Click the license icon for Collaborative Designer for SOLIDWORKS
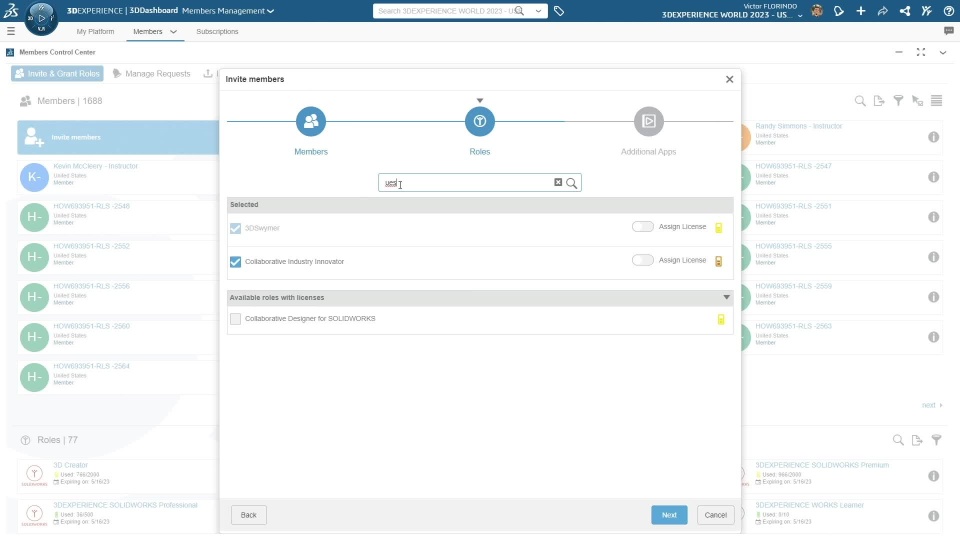960x540 pixels. tap(721, 319)
